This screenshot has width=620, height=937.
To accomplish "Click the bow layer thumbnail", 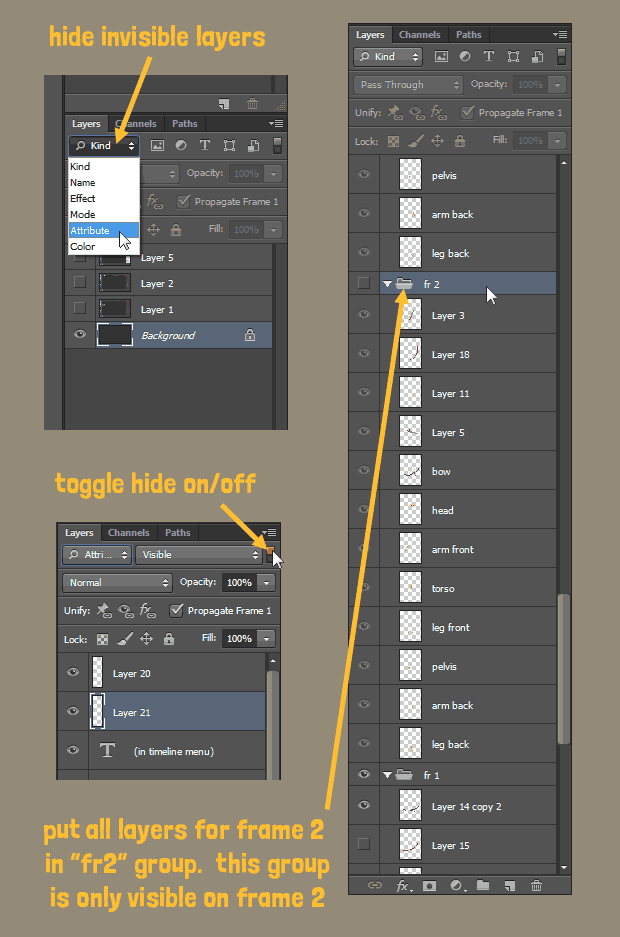I will tap(410, 471).
